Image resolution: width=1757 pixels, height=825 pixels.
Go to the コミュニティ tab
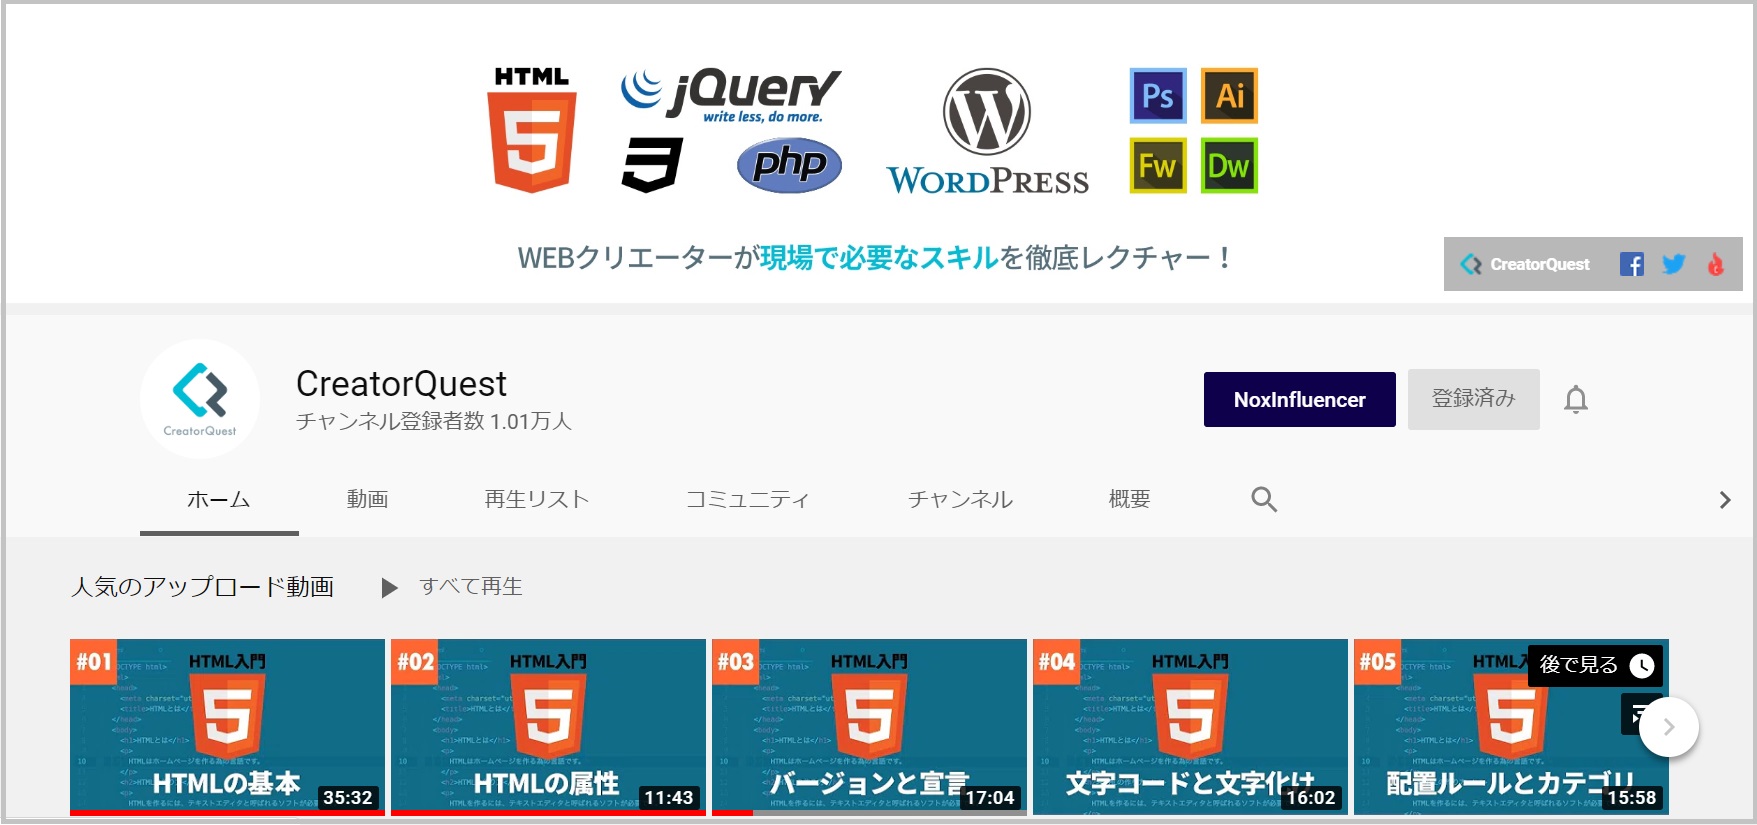pos(747,499)
